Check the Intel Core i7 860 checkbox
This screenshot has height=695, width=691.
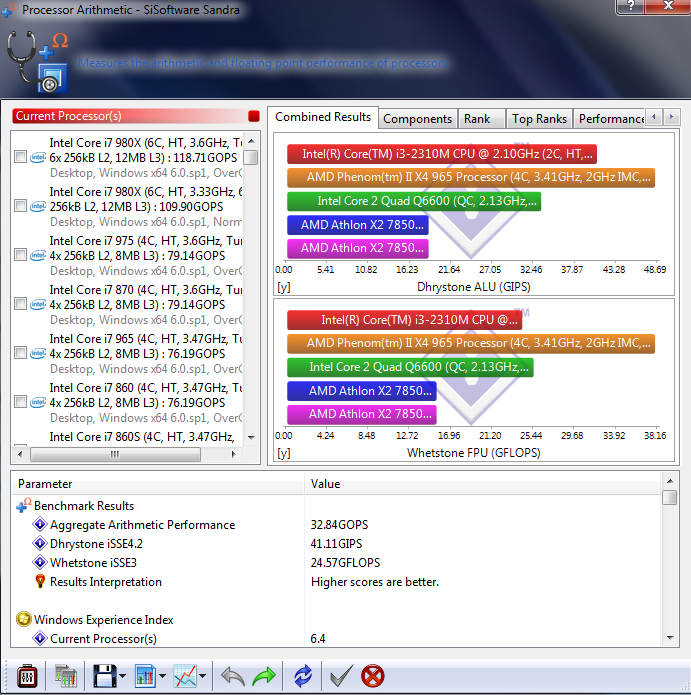pyautogui.click(x=20, y=402)
